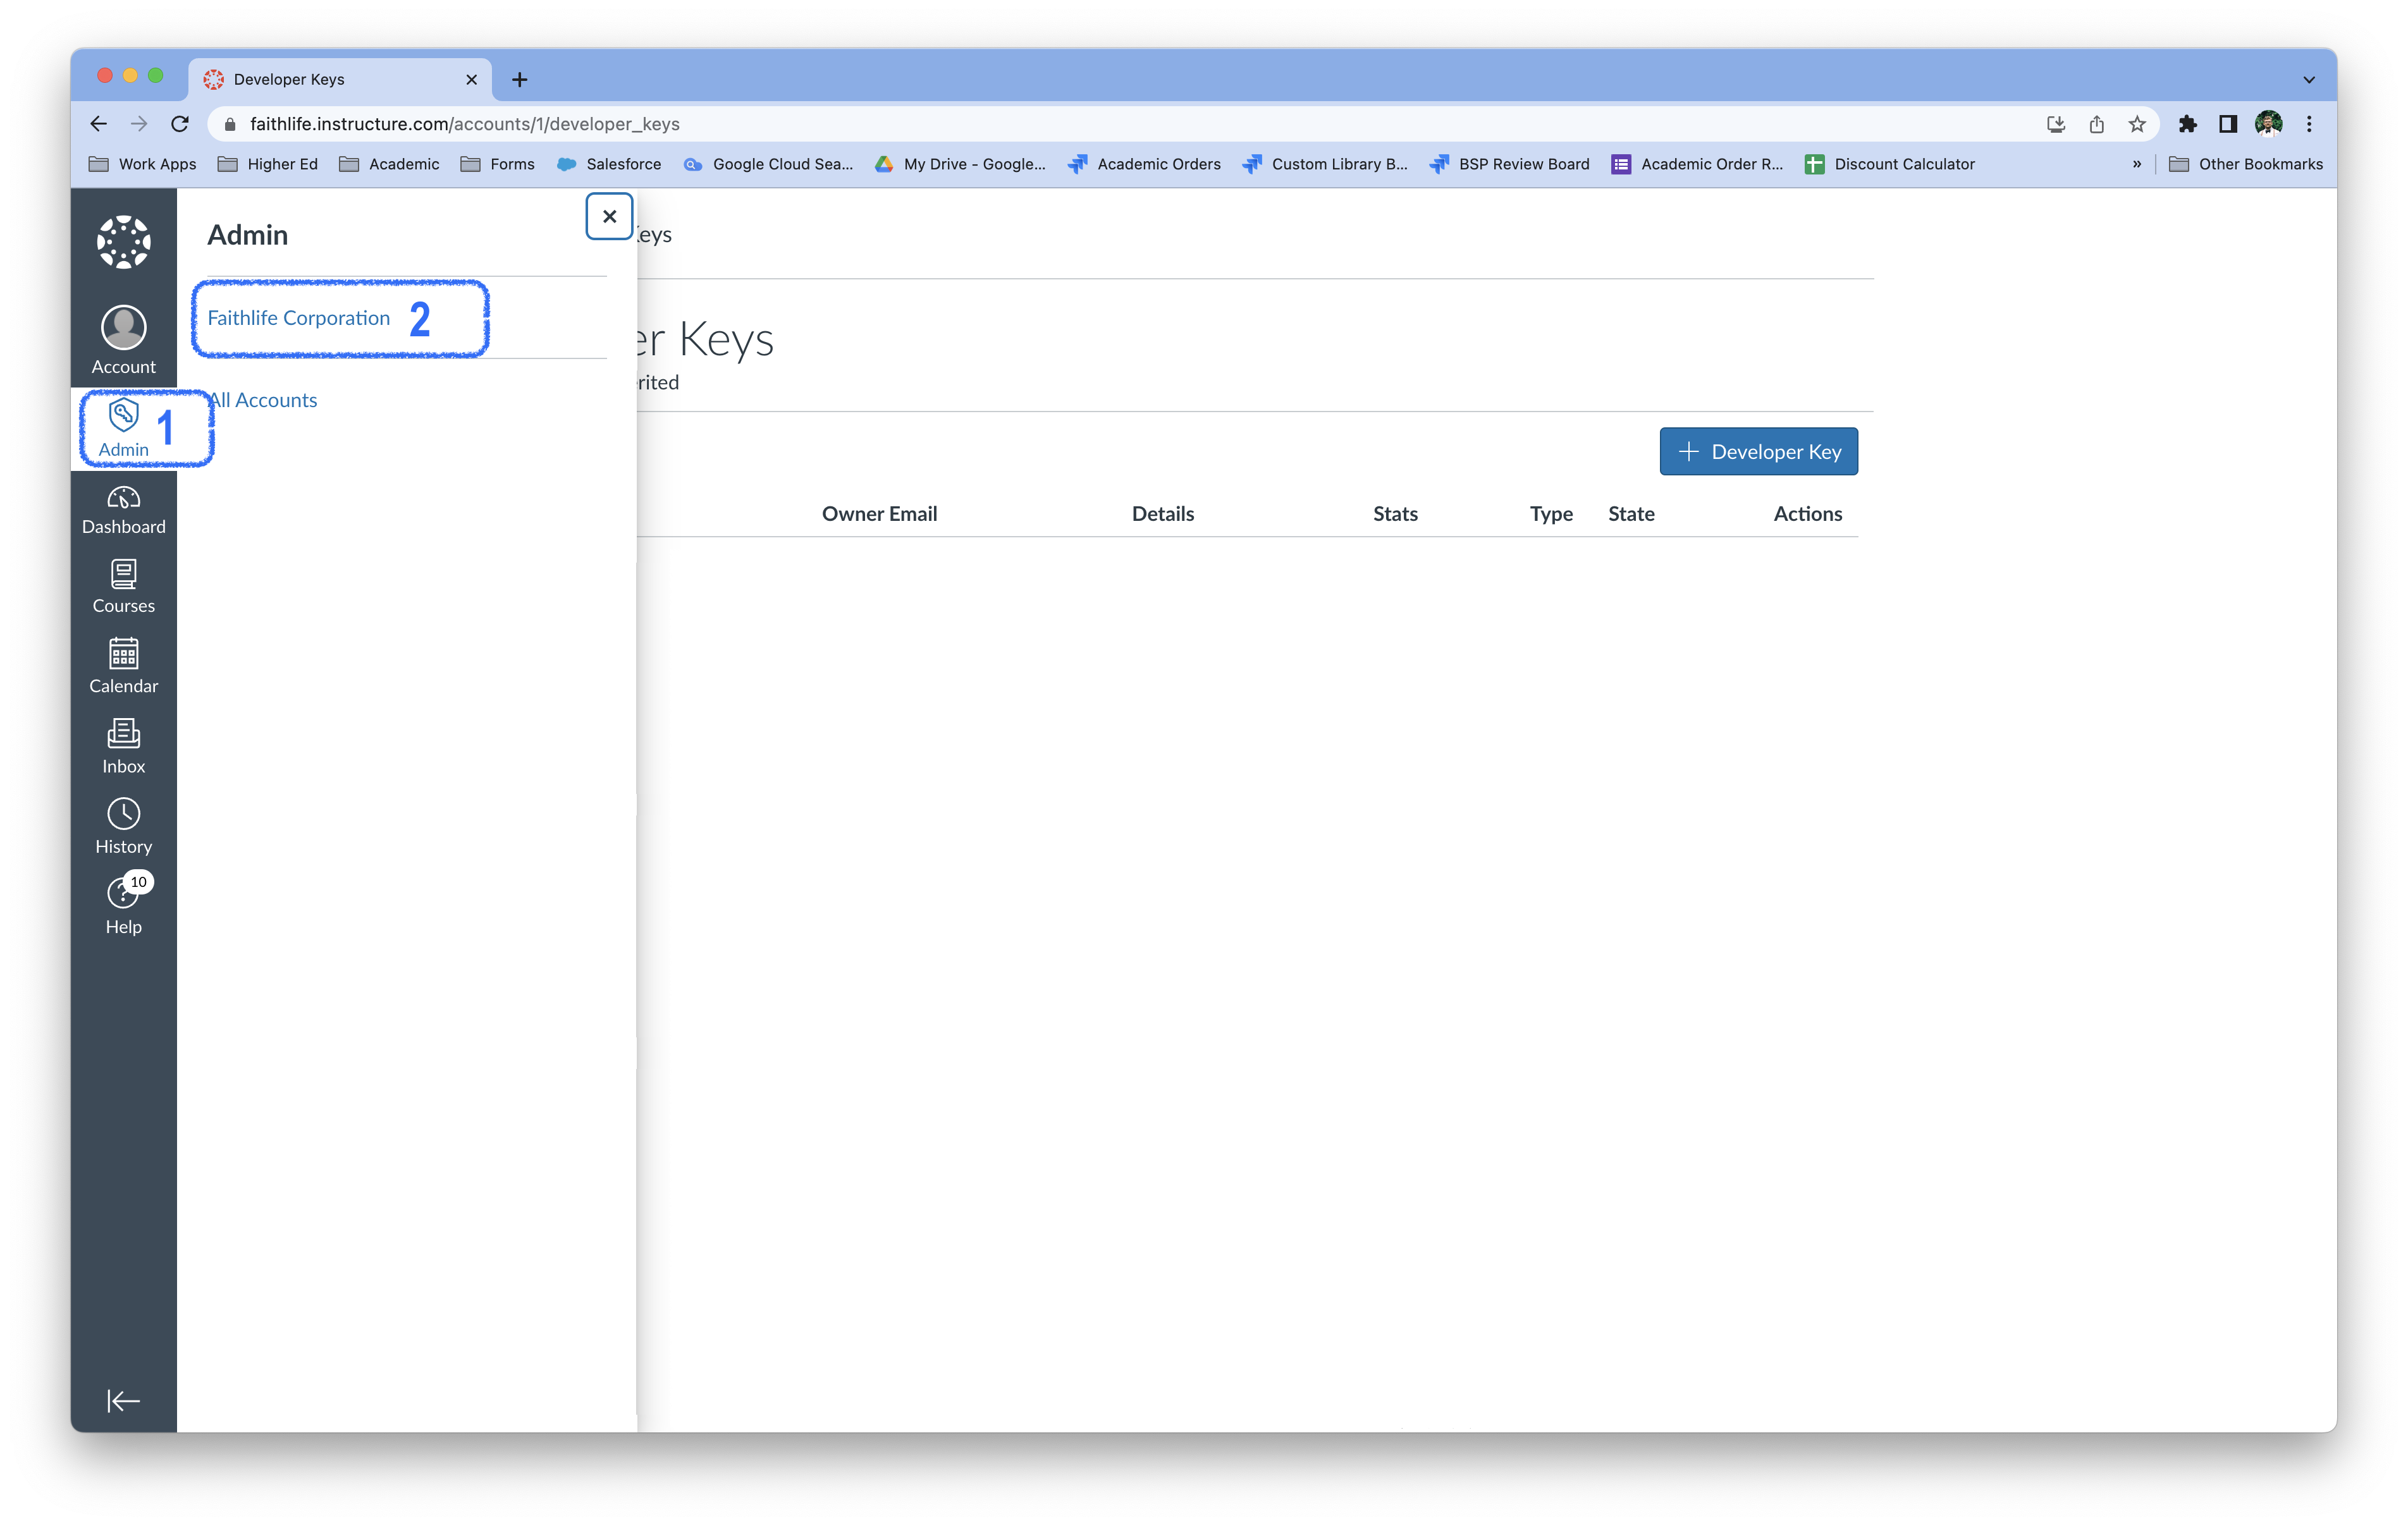Screen dimensions: 2408x1526
Task: Bookmark this page with the star
Action: click(2137, 123)
